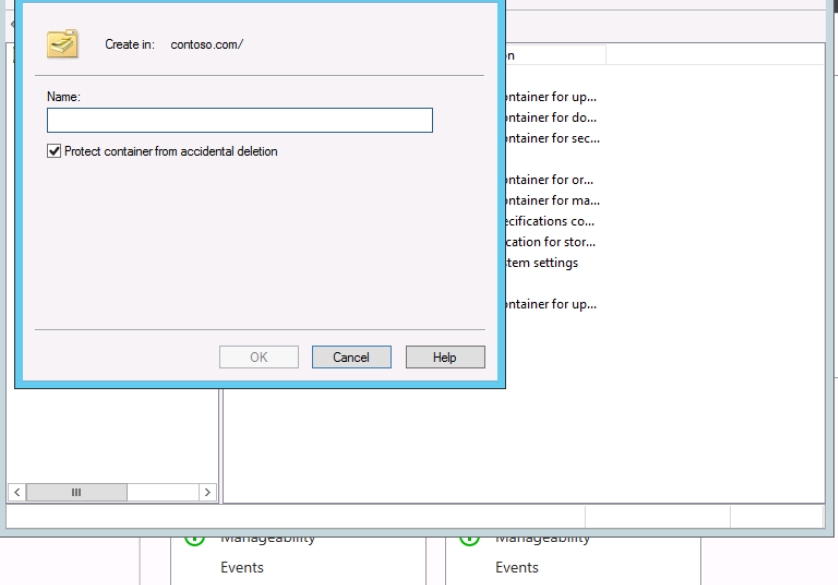The image size is (838, 585).
Task: Open Events in the right server tile
Action: tap(517, 567)
